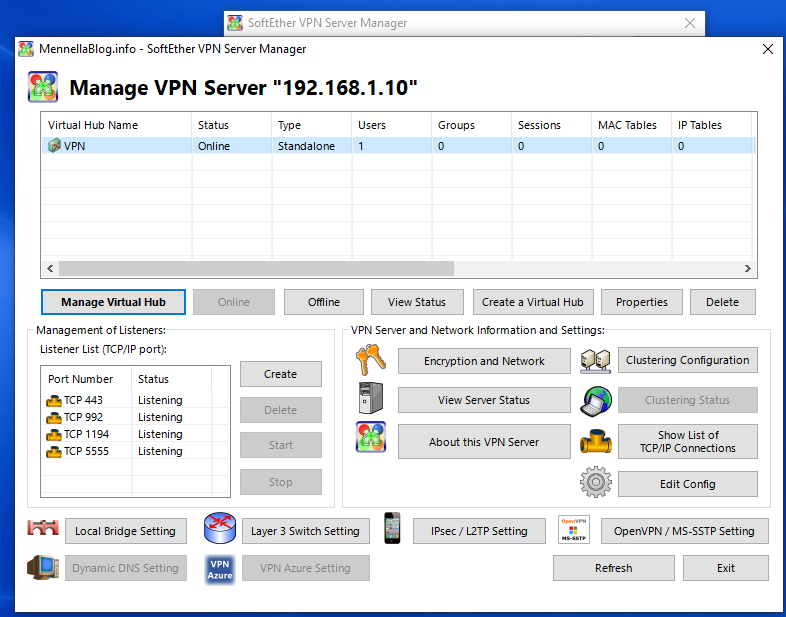
Task: Click the globe laptop icon beside Clustering Status
Action: pyautogui.click(x=596, y=400)
